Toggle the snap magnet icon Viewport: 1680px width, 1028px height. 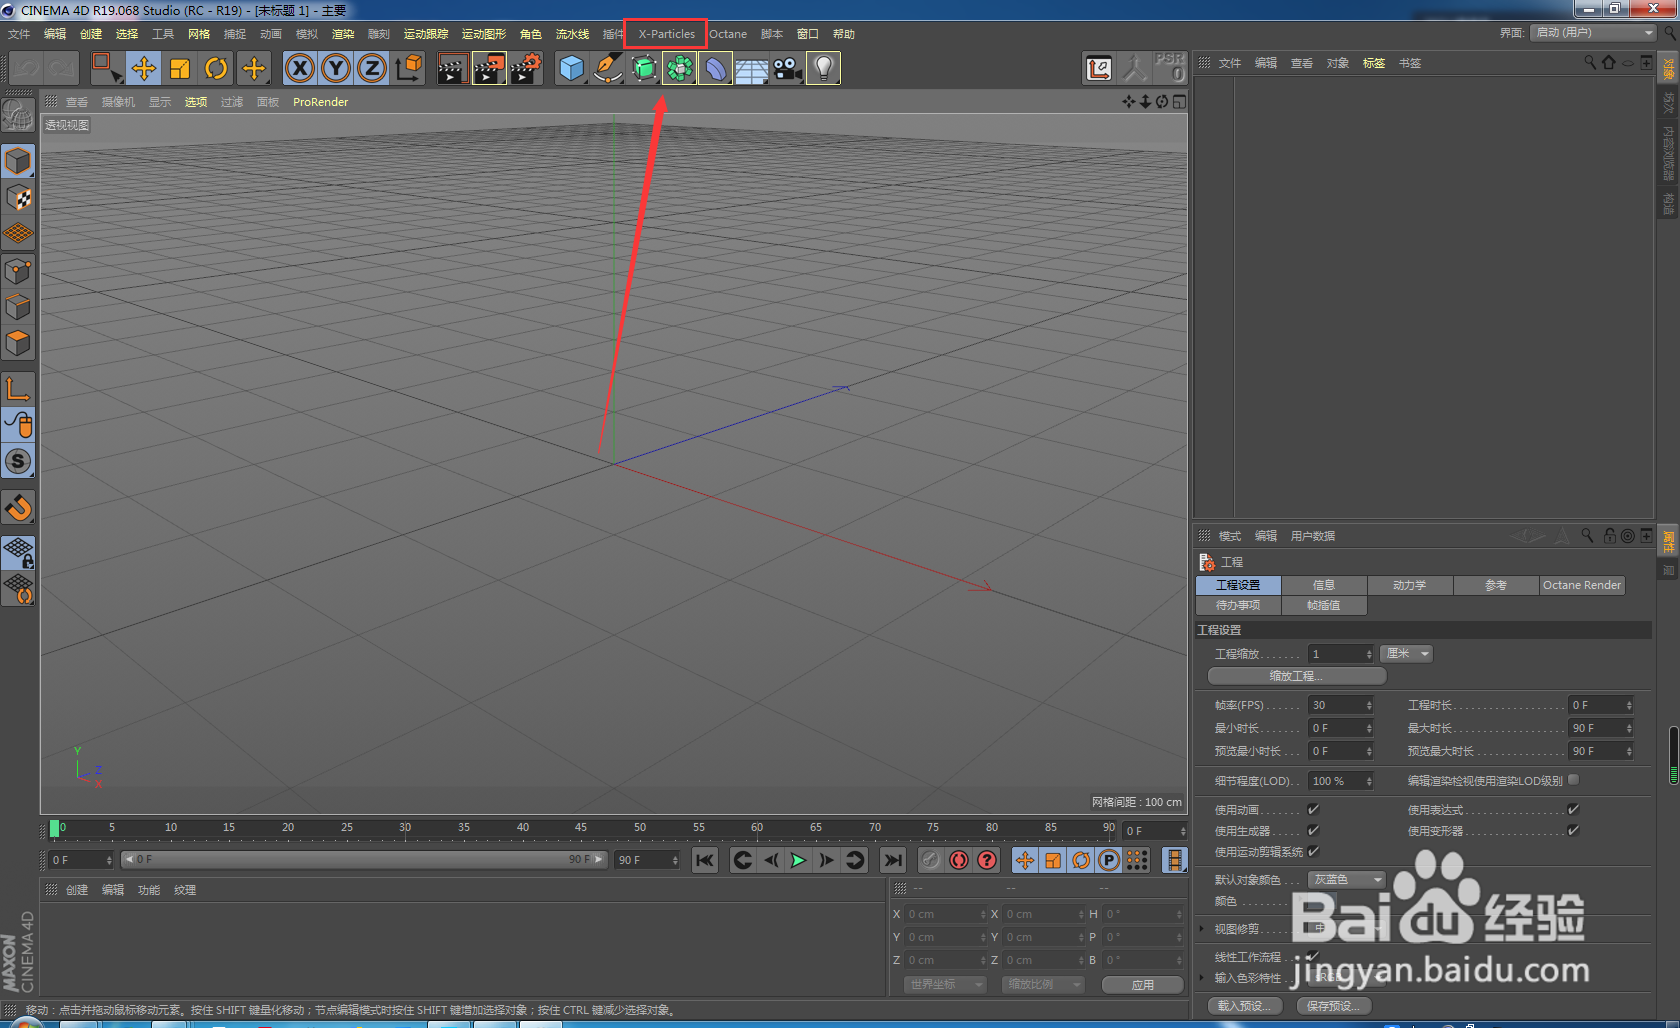pyautogui.click(x=19, y=508)
